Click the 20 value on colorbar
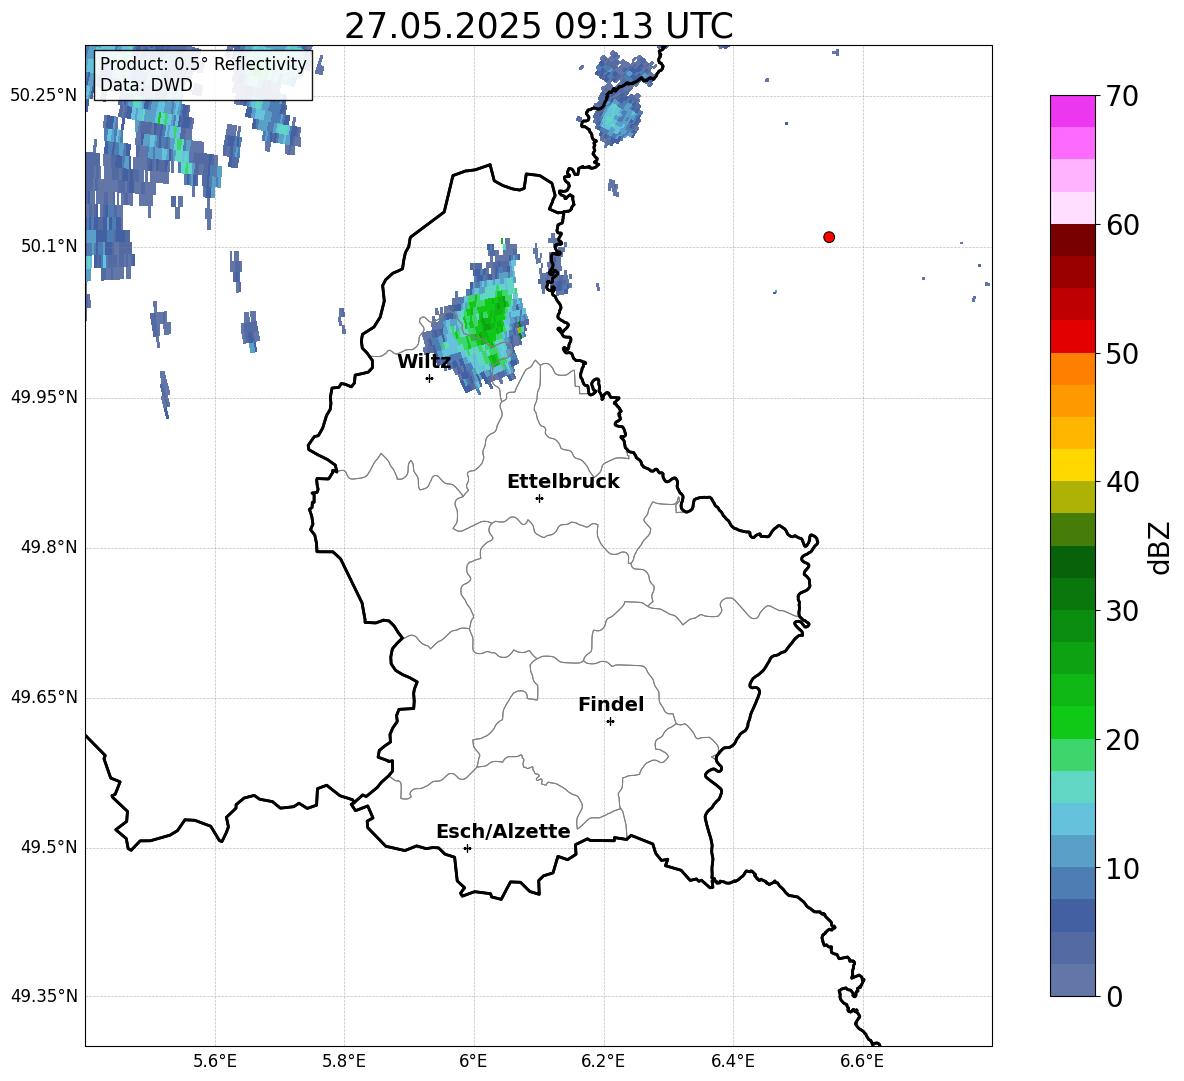Viewport: 1184px width, 1081px height. tap(1123, 740)
